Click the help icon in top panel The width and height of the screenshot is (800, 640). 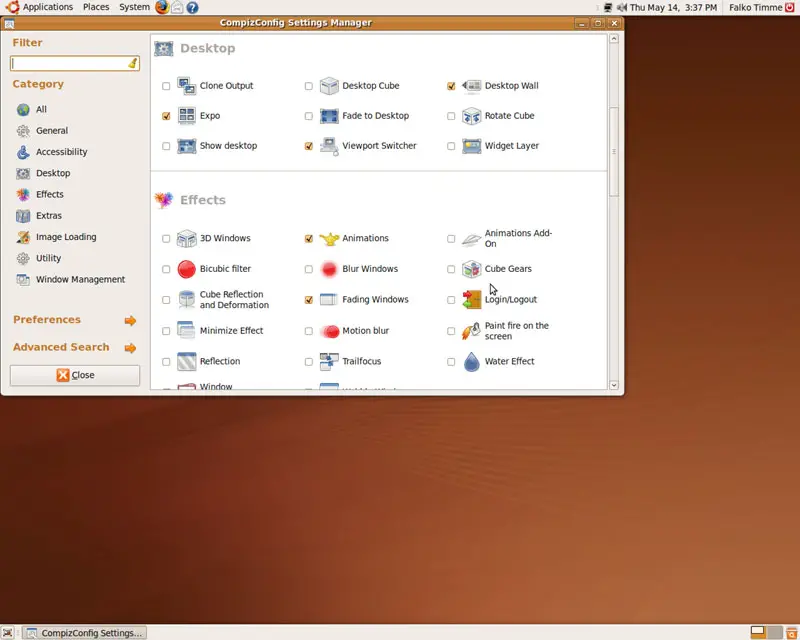(x=192, y=8)
